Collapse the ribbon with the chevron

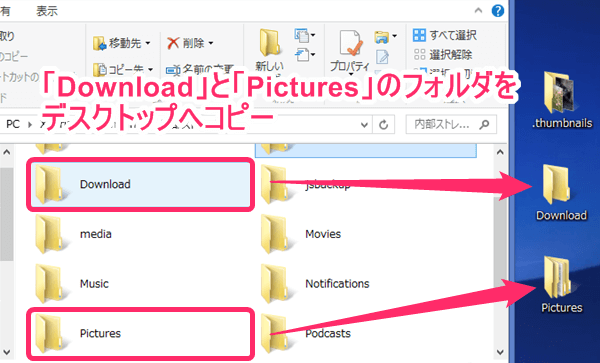click(x=478, y=11)
